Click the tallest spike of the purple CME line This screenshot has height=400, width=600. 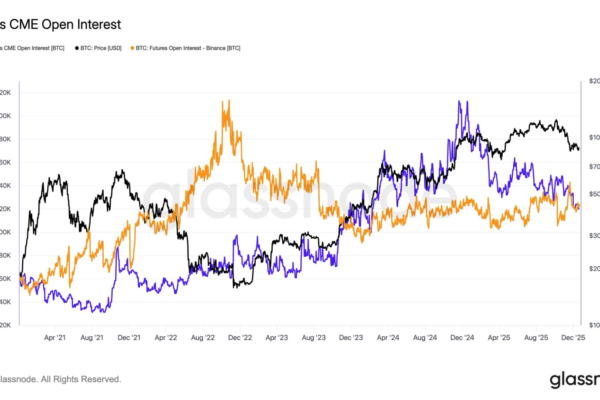tap(458, 101)
